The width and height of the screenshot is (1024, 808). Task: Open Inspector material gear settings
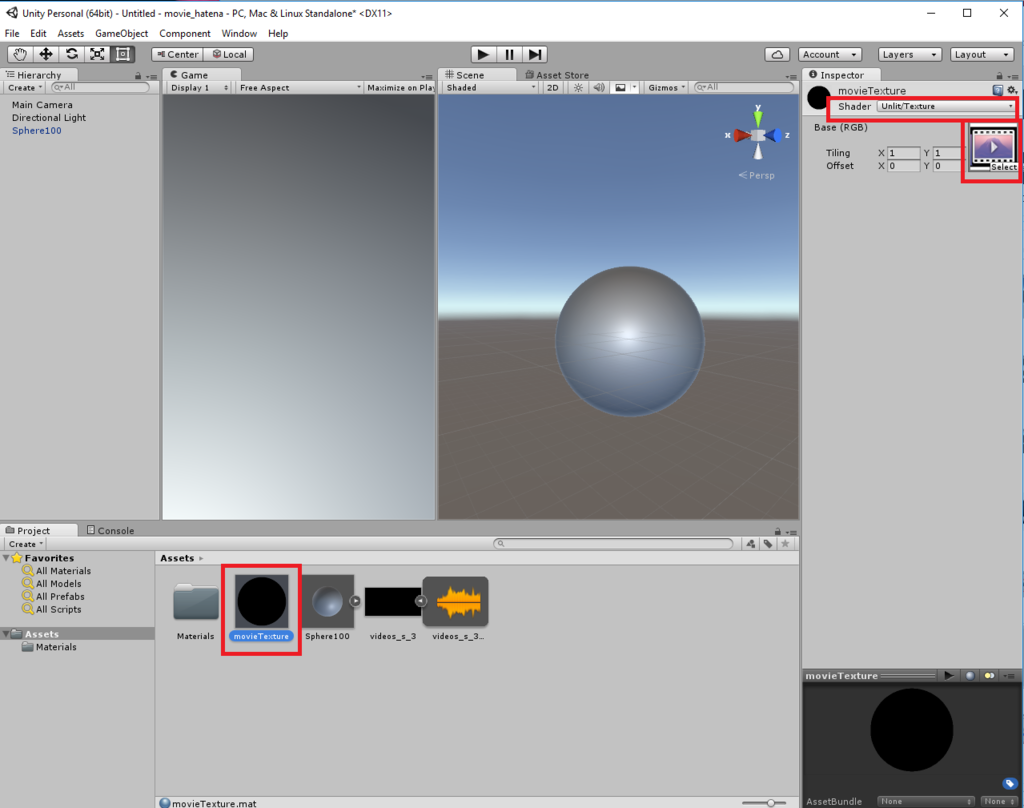point(1012,90)
